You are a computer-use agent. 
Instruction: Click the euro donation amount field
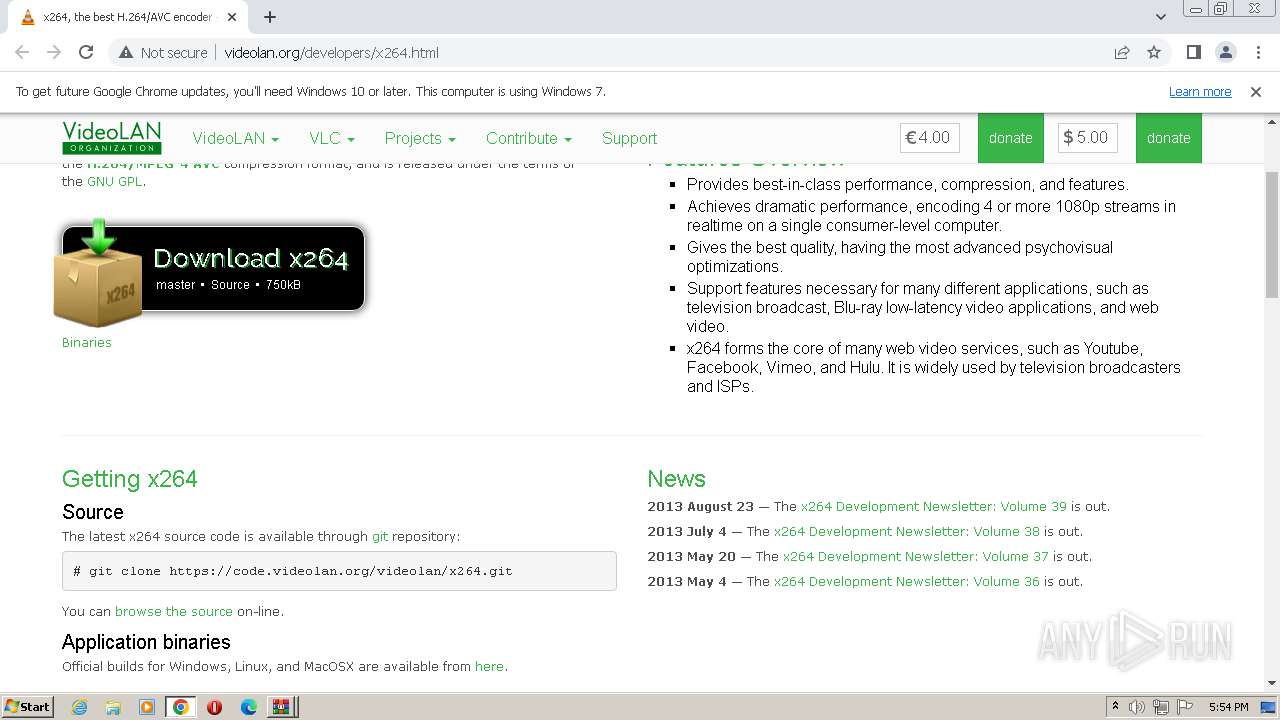930,138
